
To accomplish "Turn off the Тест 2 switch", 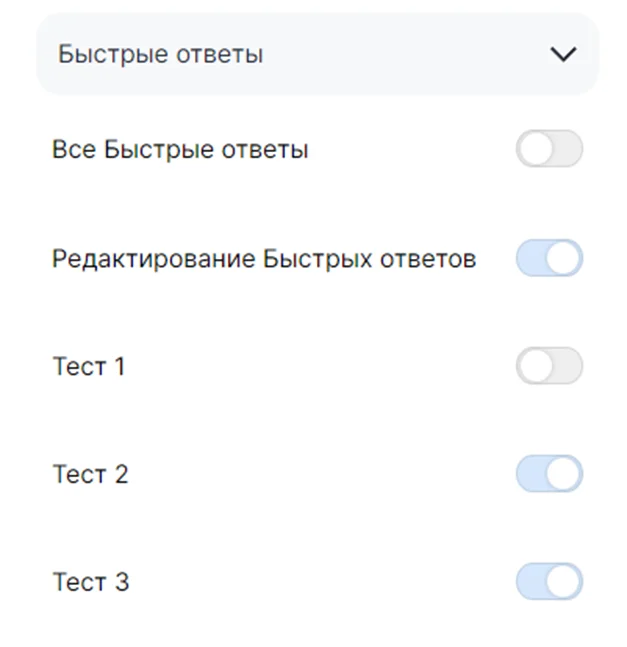I will [x=549, y=474].
